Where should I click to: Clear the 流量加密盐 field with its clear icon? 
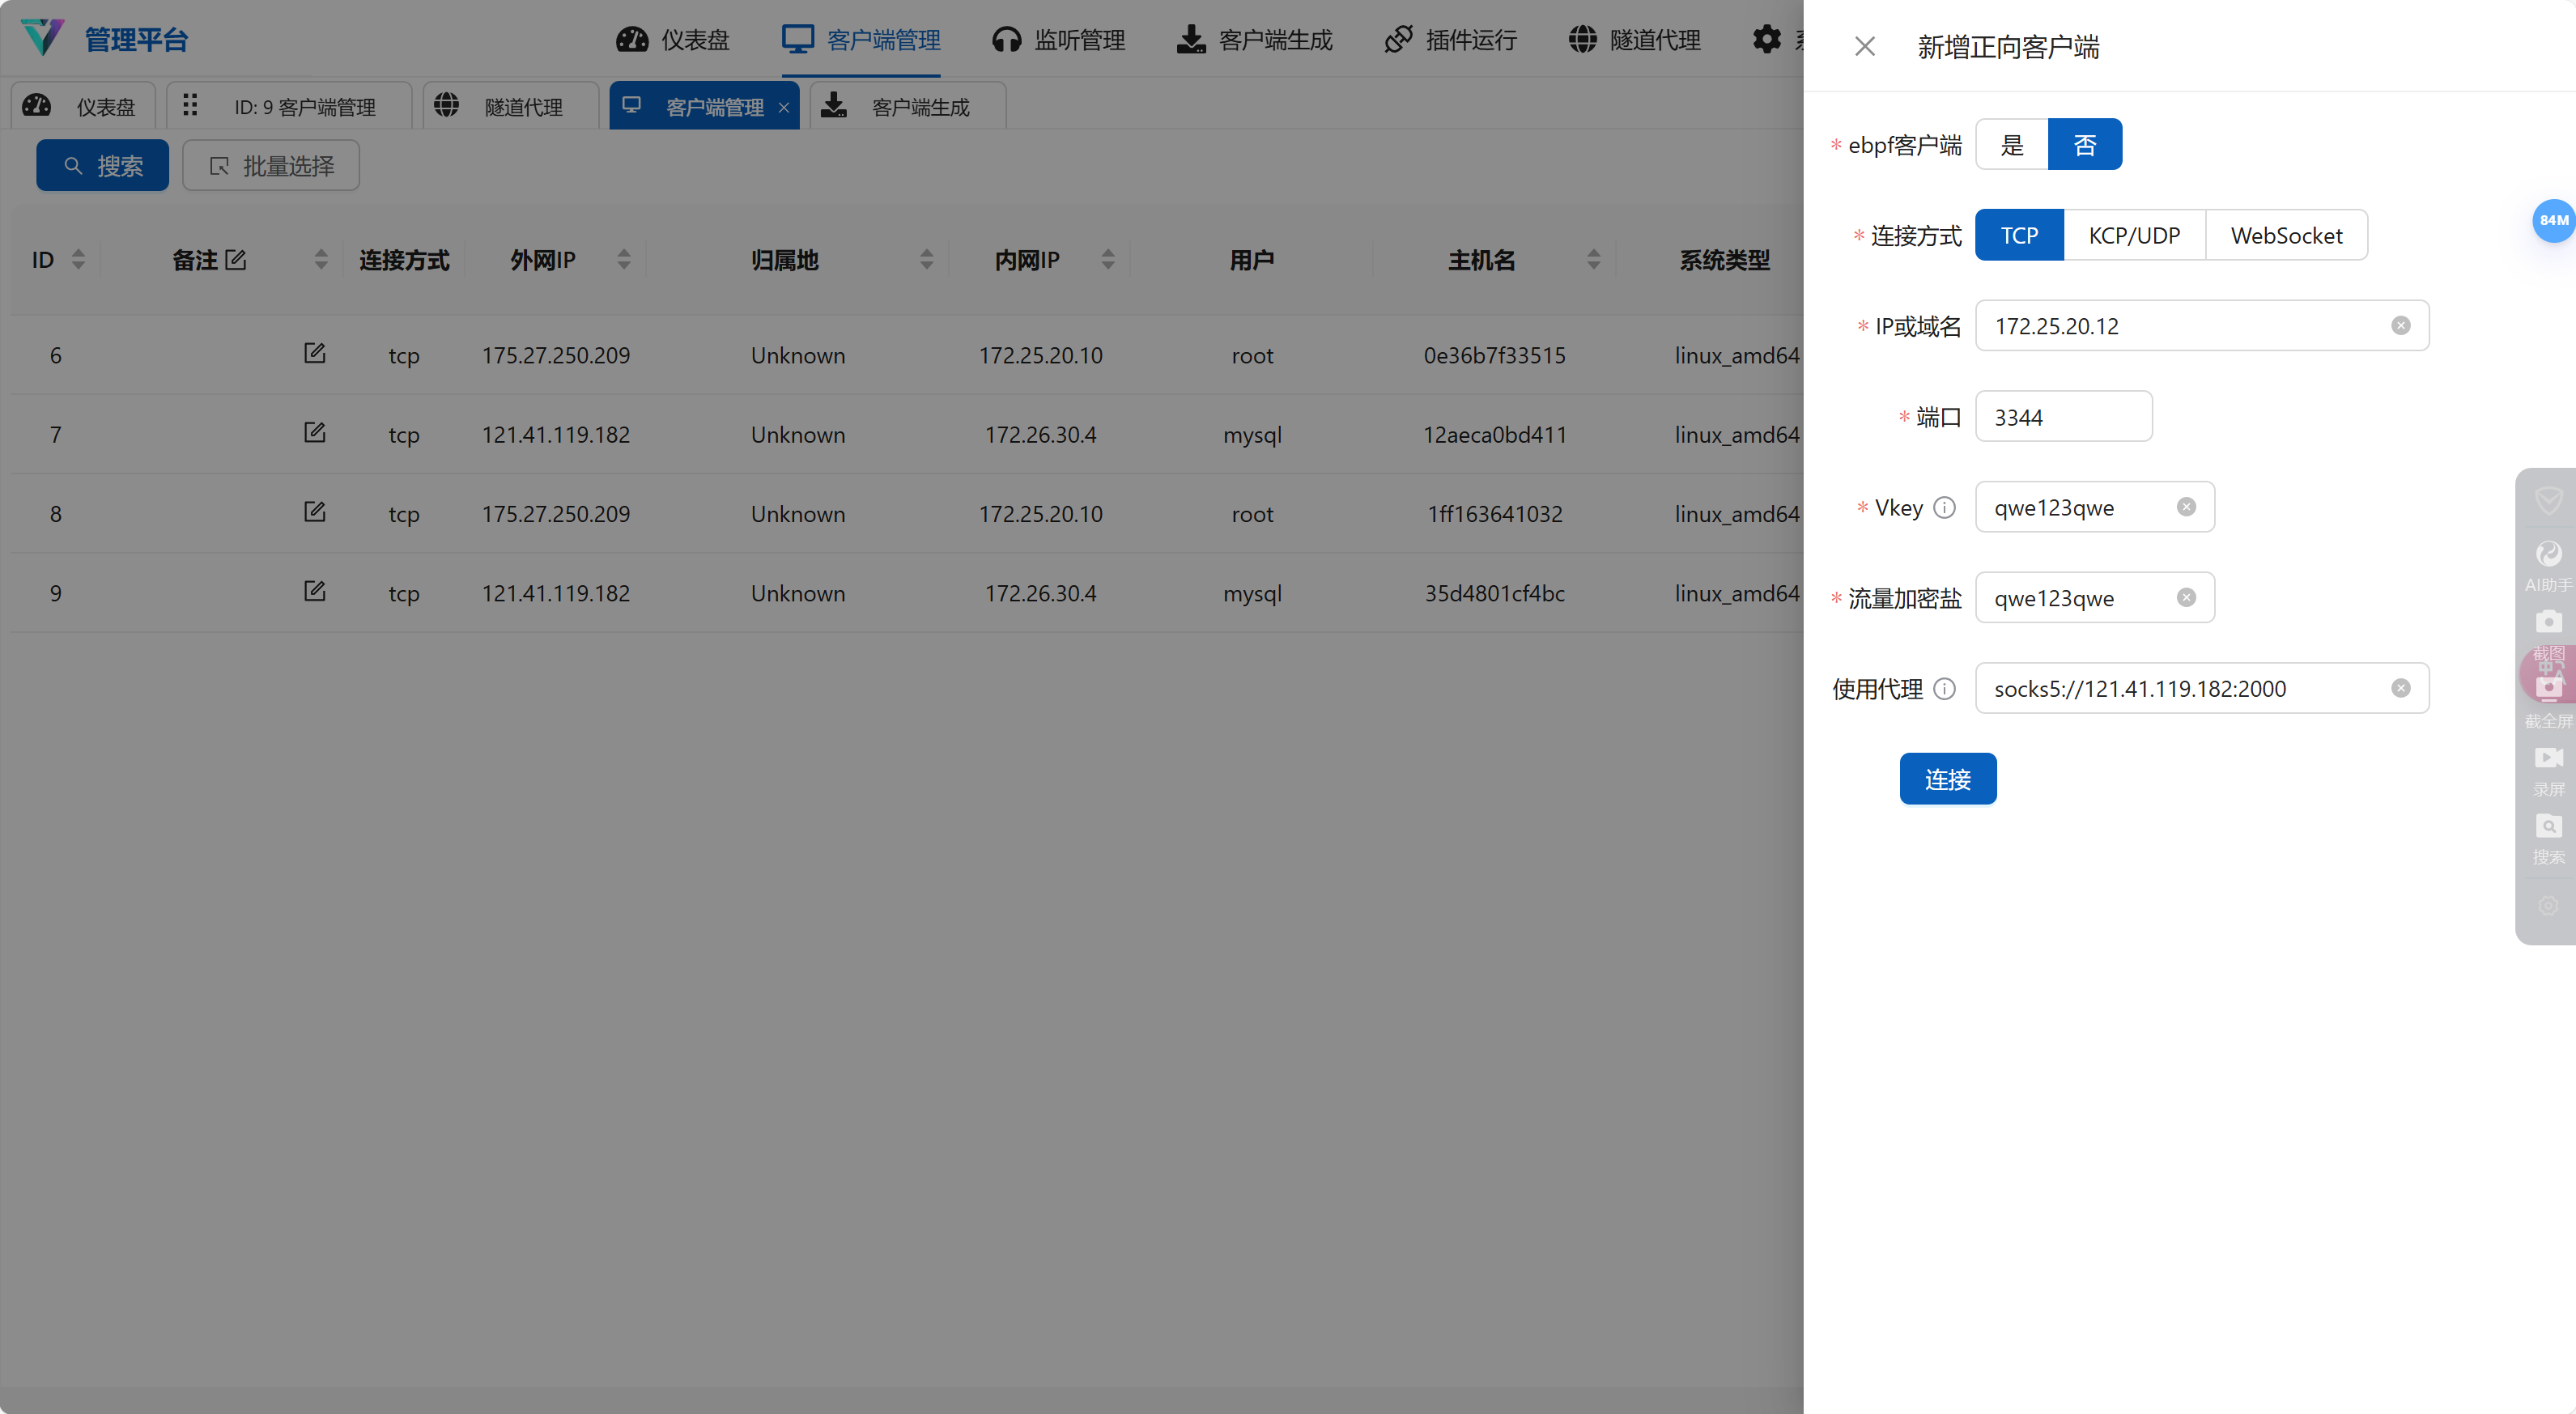coord(2186,598)
